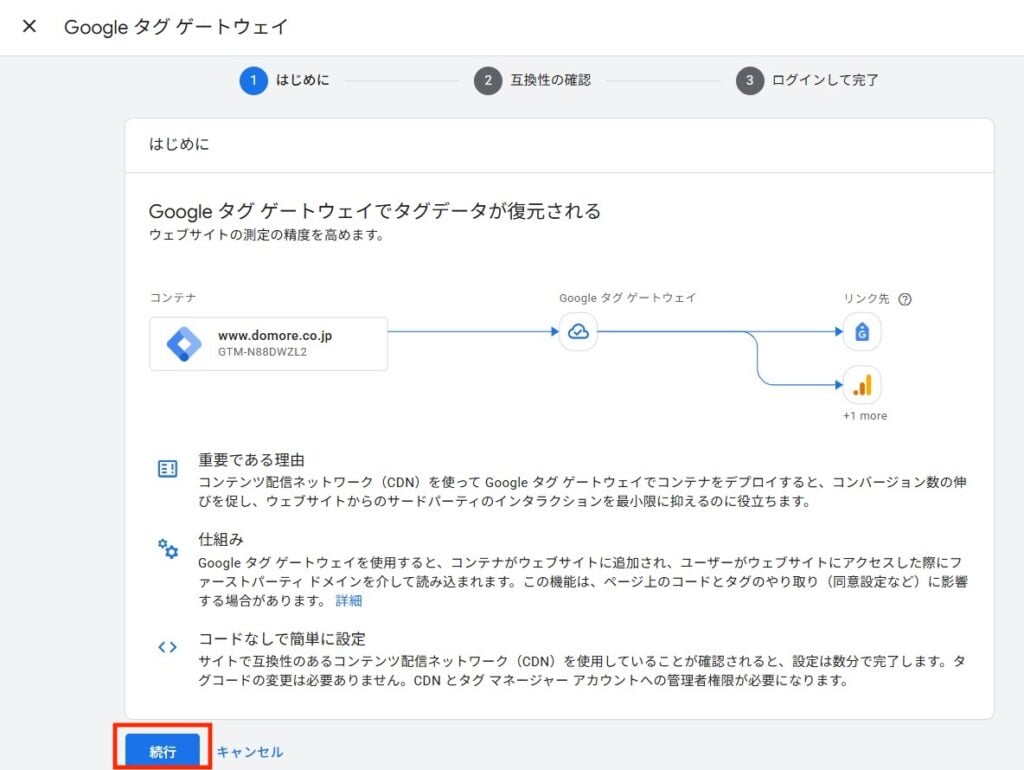
Task: Click the リンク先 label text
Action: pyautogui.click(x=867, y=298)
